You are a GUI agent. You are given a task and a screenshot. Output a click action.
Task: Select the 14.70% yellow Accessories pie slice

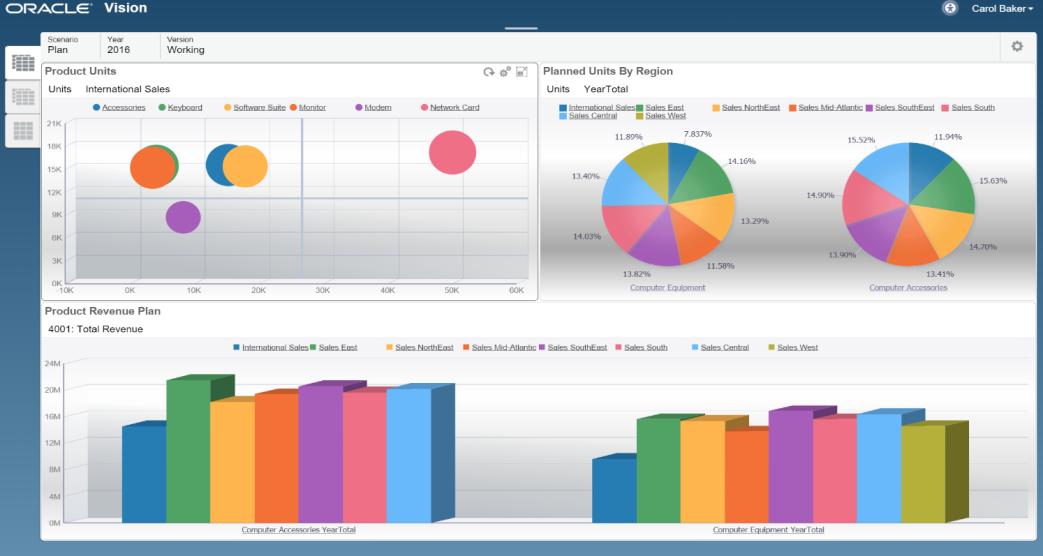pyautogui.click(x=945, y=229)
